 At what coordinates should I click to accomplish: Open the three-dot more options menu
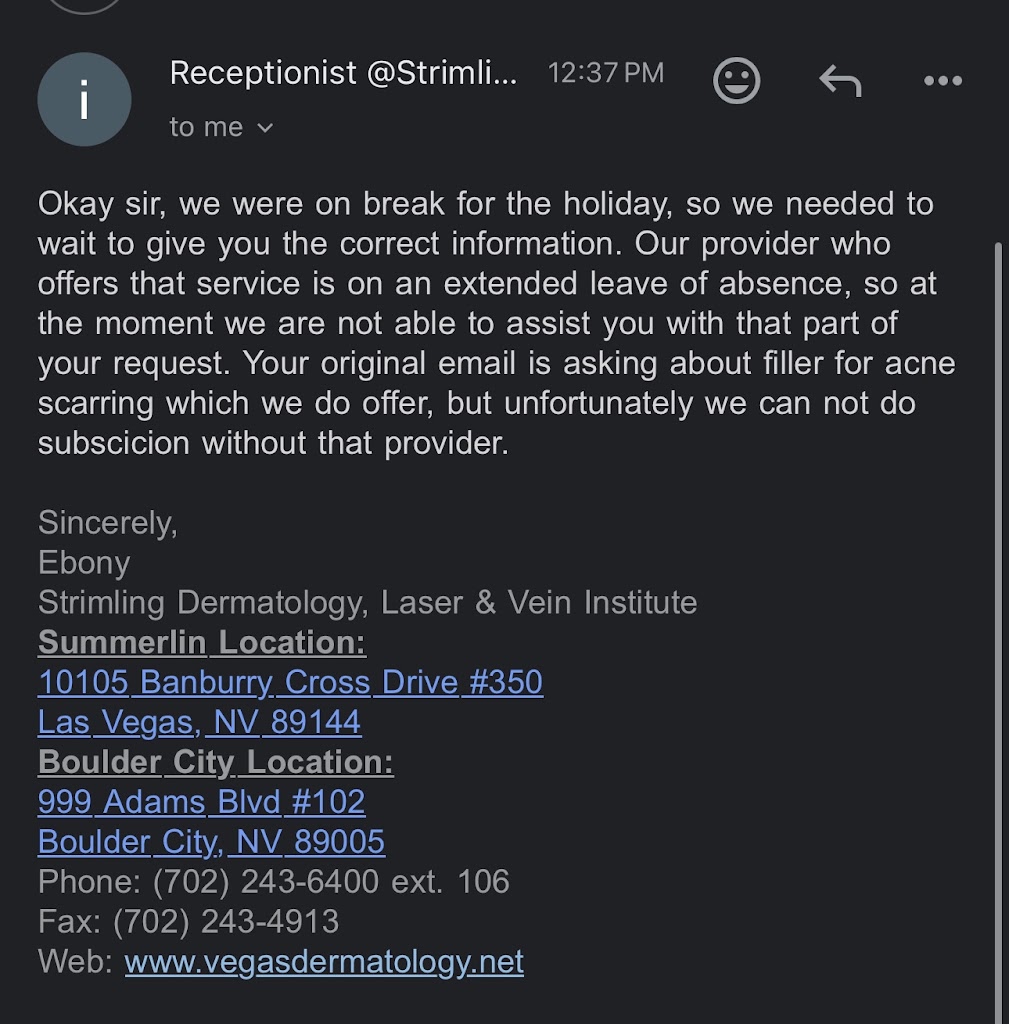pos(942,80)
